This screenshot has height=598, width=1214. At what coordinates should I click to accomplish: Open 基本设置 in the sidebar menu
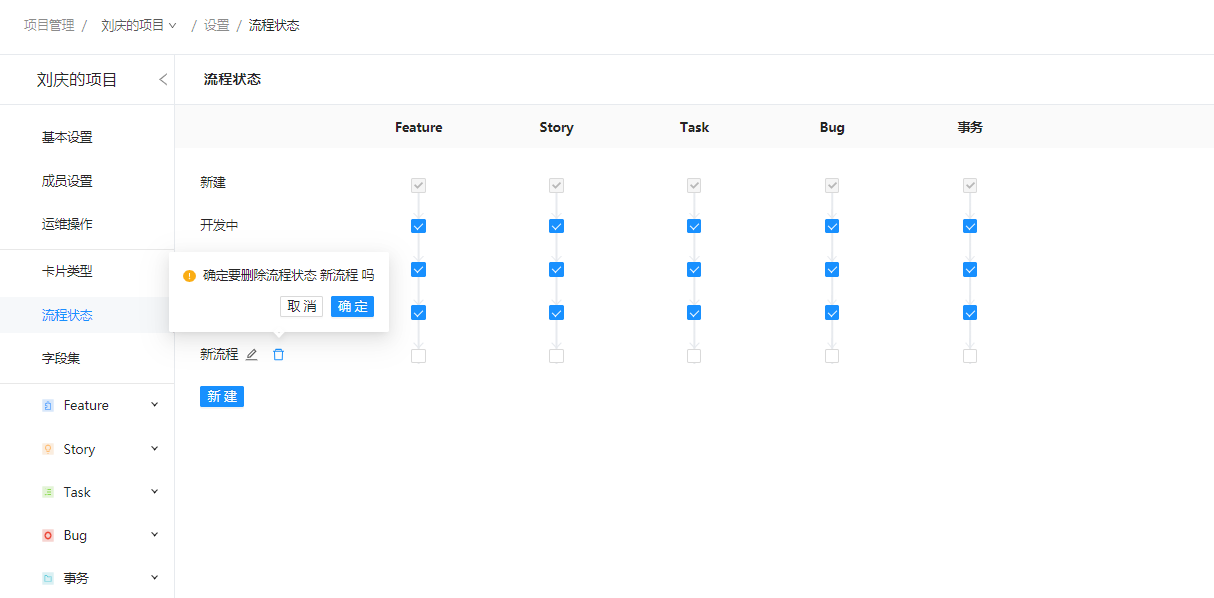[x=67, y=138]
